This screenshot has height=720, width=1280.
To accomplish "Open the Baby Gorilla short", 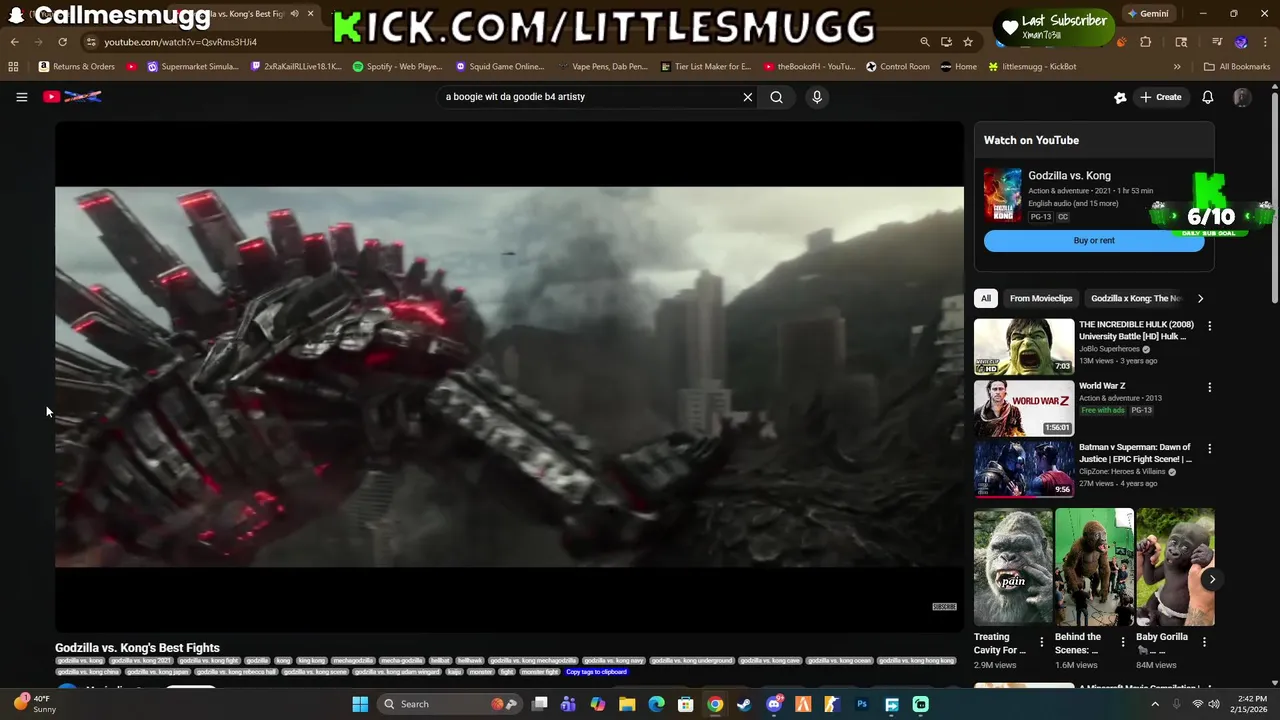I will pyautogui.click(x=1175, y=567).
